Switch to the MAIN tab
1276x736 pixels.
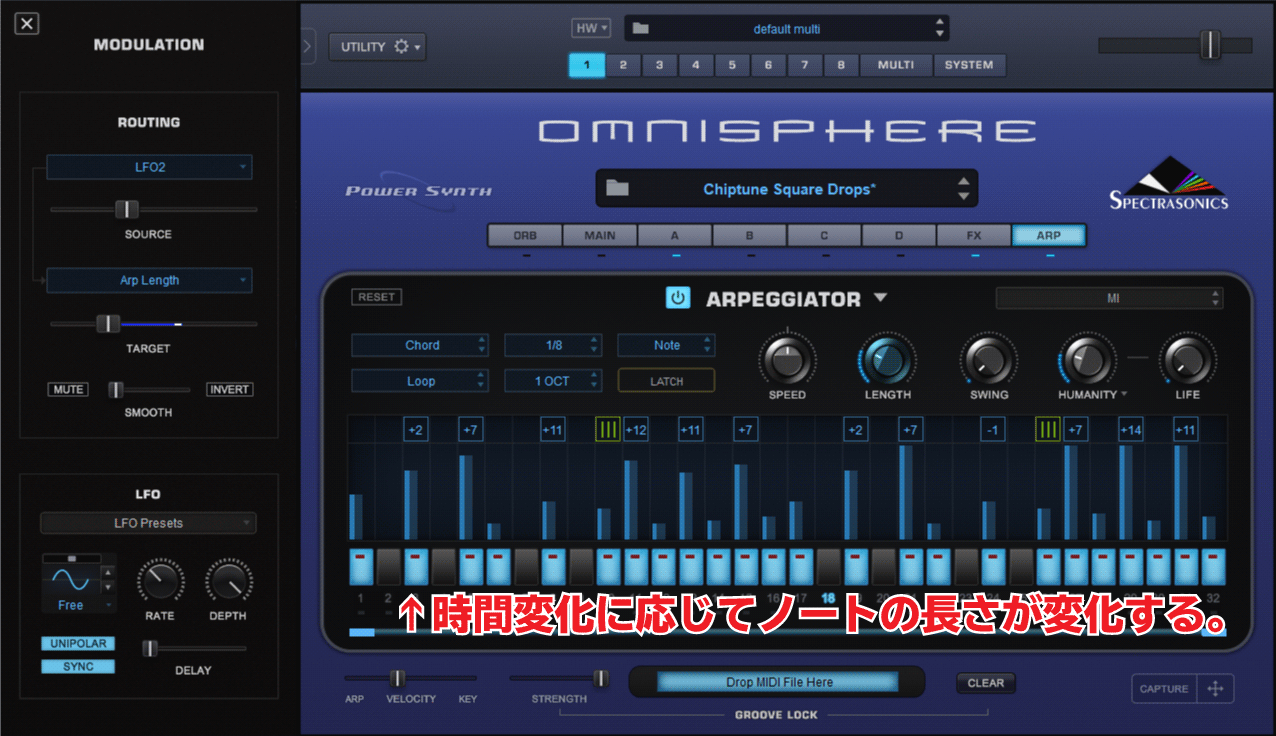pyautogui.click(x=600, y=235)
